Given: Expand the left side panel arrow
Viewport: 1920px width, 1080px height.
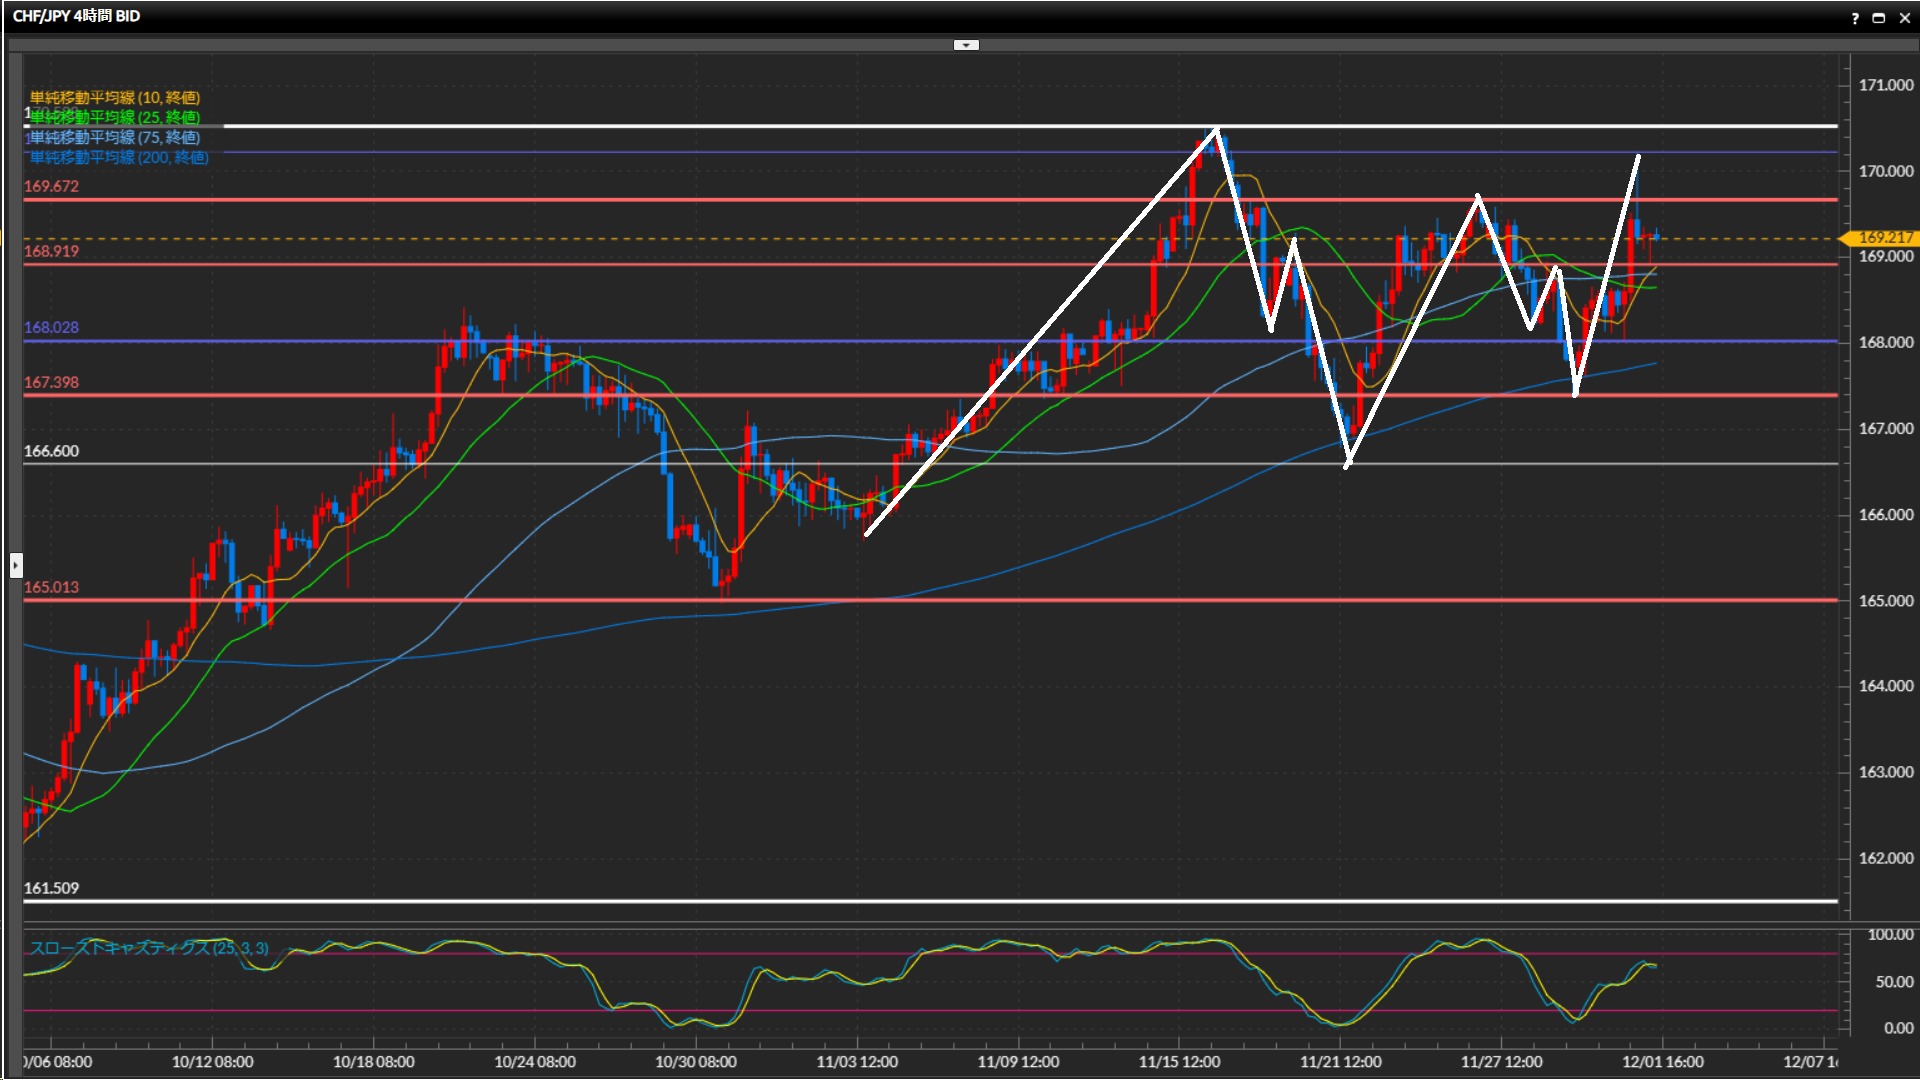Looking at the screenshot, I should tap(16, 565).
